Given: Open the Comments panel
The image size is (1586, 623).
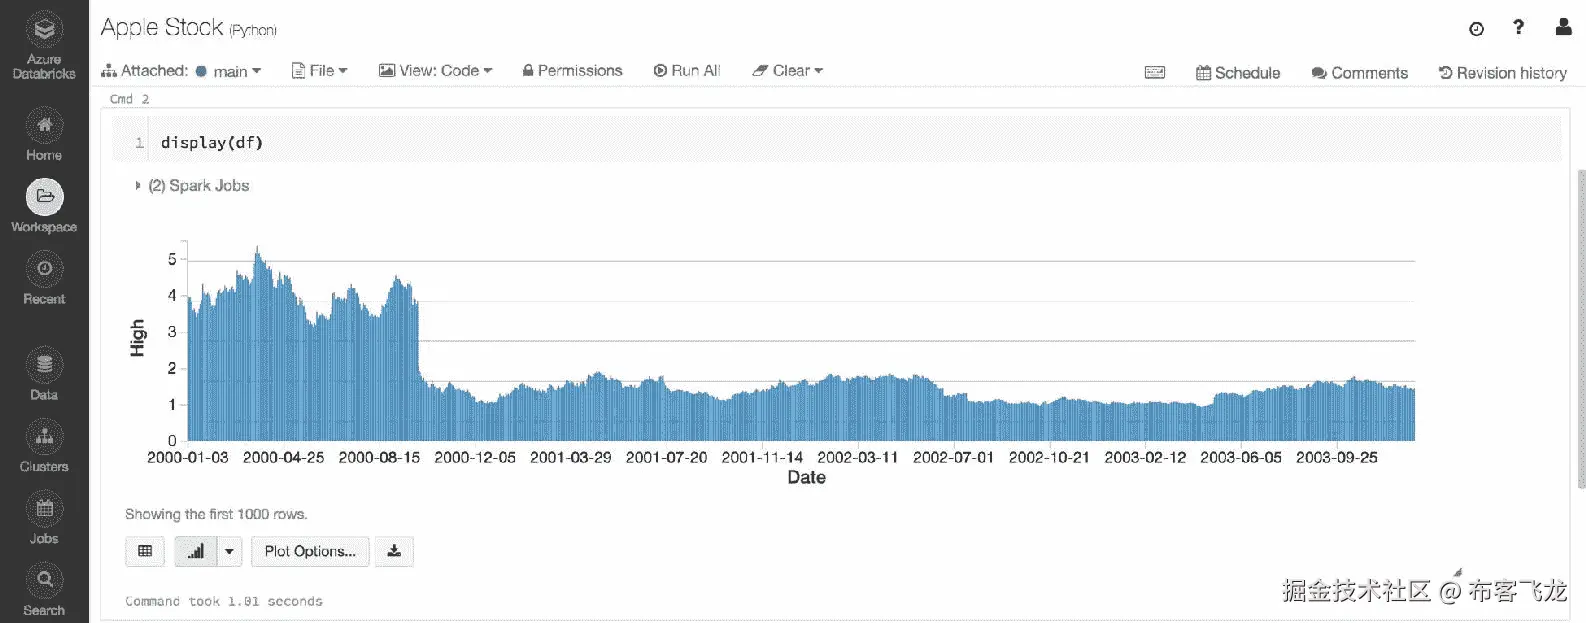Looking at the screenshot, I should 1359,73.
